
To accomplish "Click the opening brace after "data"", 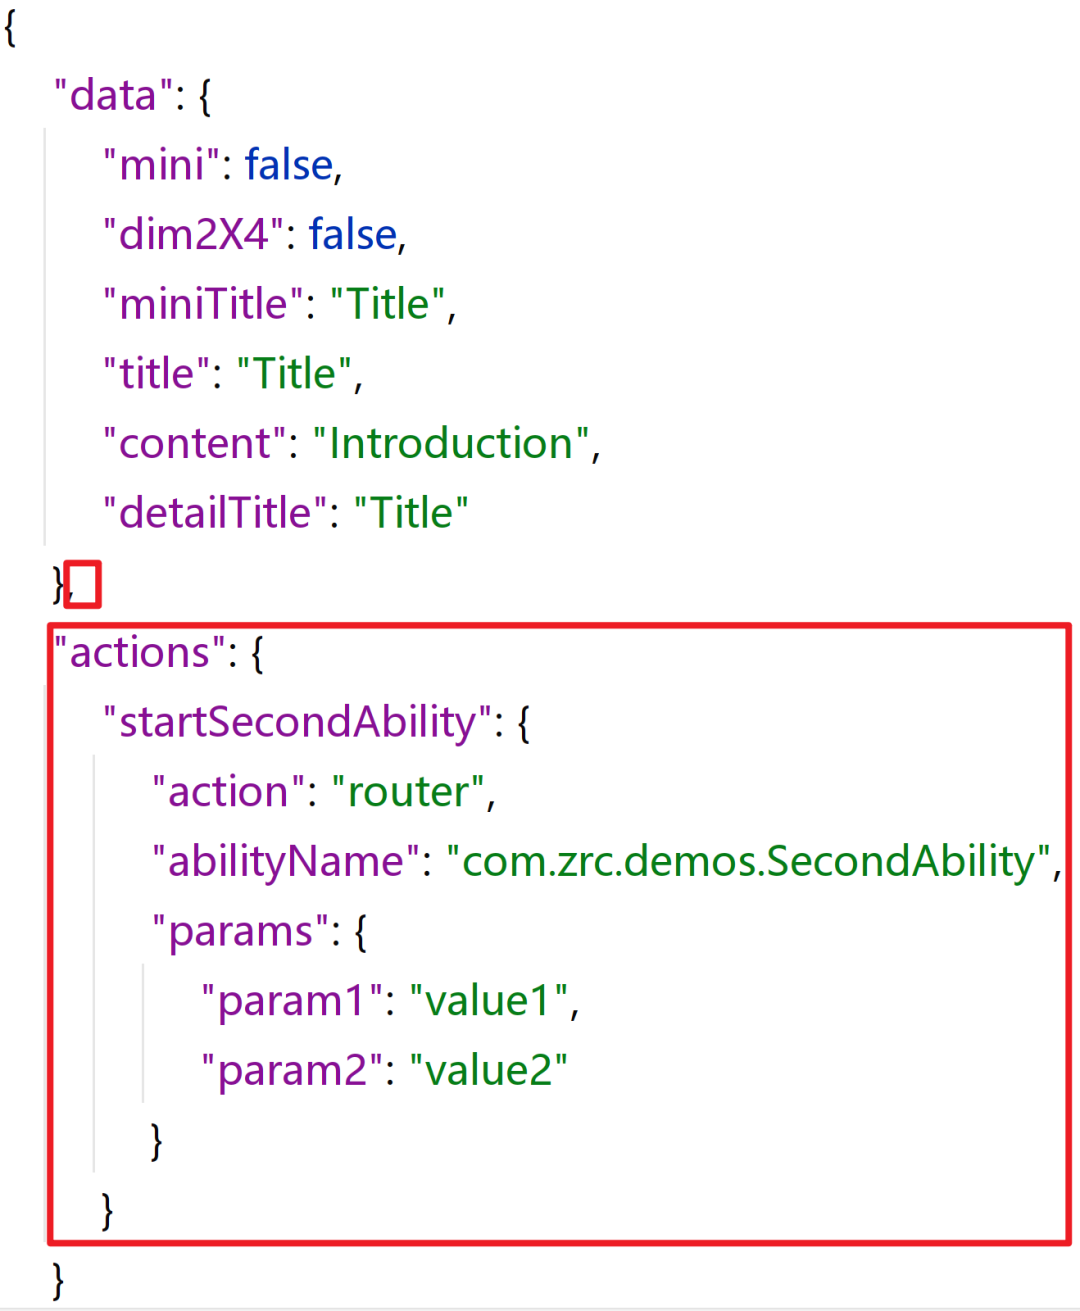I will (205, 97).
